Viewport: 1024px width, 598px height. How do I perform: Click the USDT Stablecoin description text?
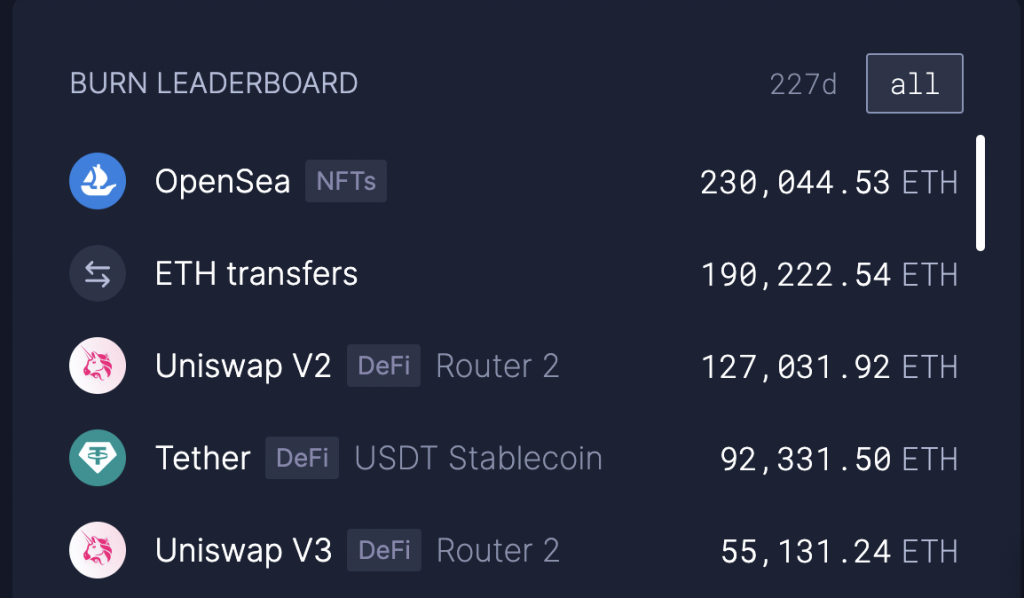tap(479, 458)
